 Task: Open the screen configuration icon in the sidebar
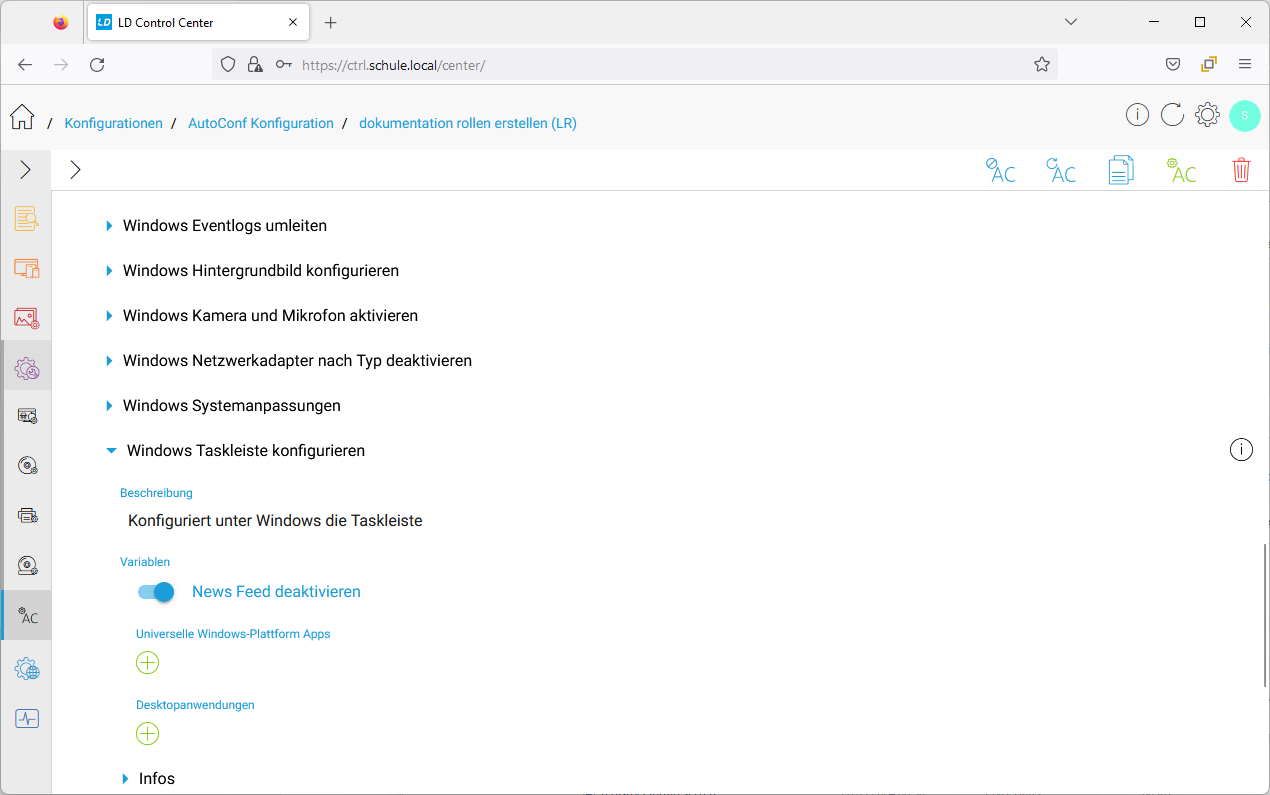[x=26, y=416]
